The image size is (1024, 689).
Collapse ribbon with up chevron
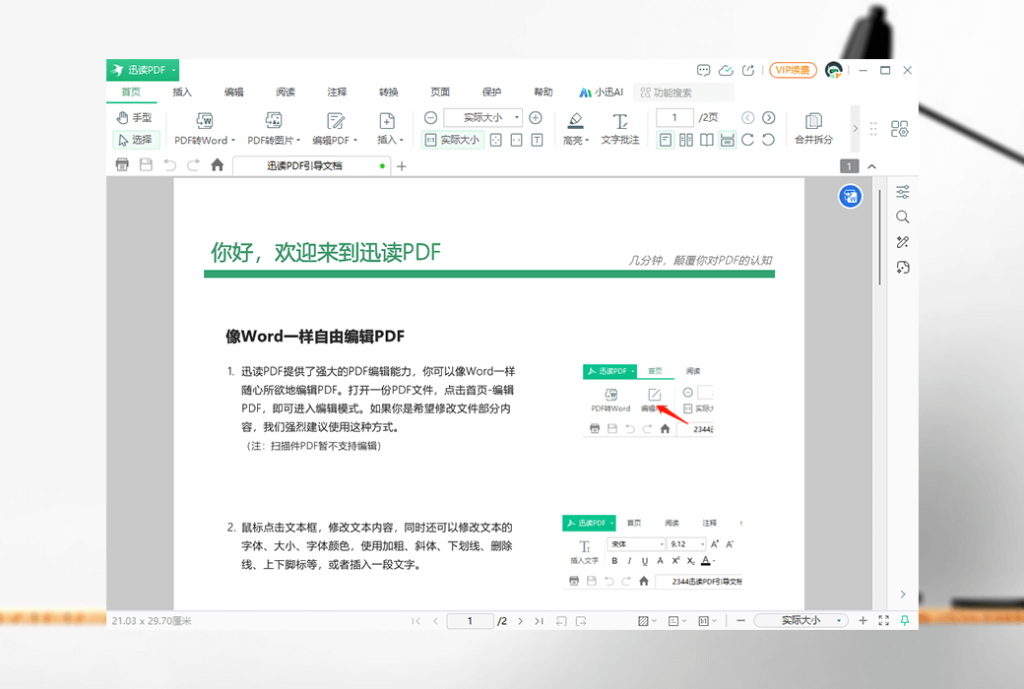click(872, 167)
